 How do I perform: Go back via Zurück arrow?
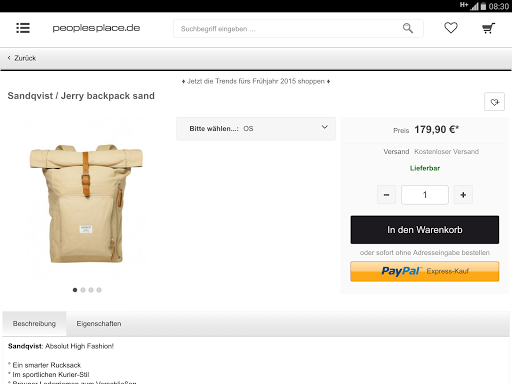point(22,58)
